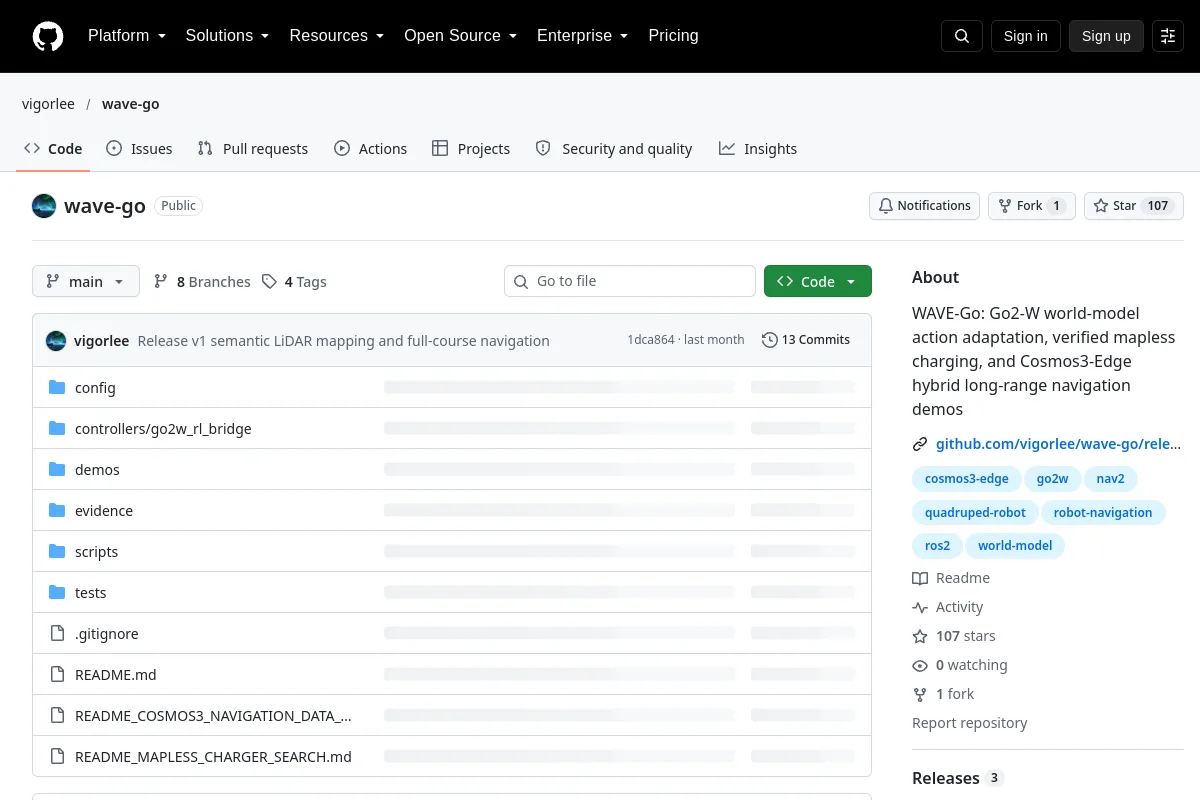The image size is (1200, 800).
Task: Click the commit author avatar for vigorlee
Action: [x=56, y=341]
